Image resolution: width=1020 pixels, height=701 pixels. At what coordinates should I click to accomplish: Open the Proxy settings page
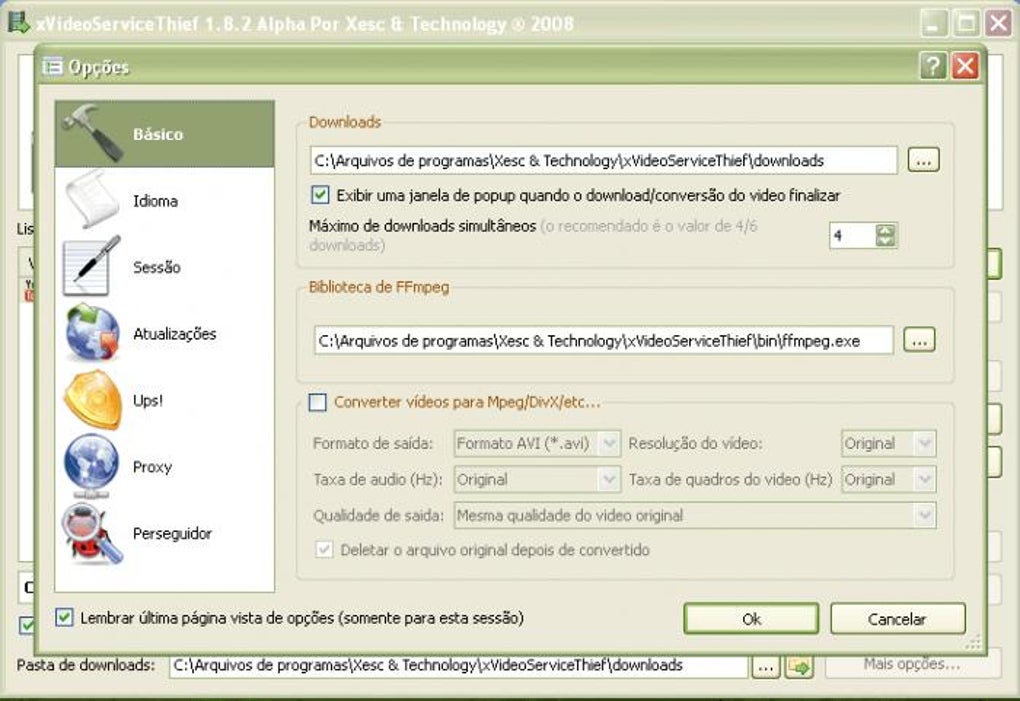[x=165, y=467]
